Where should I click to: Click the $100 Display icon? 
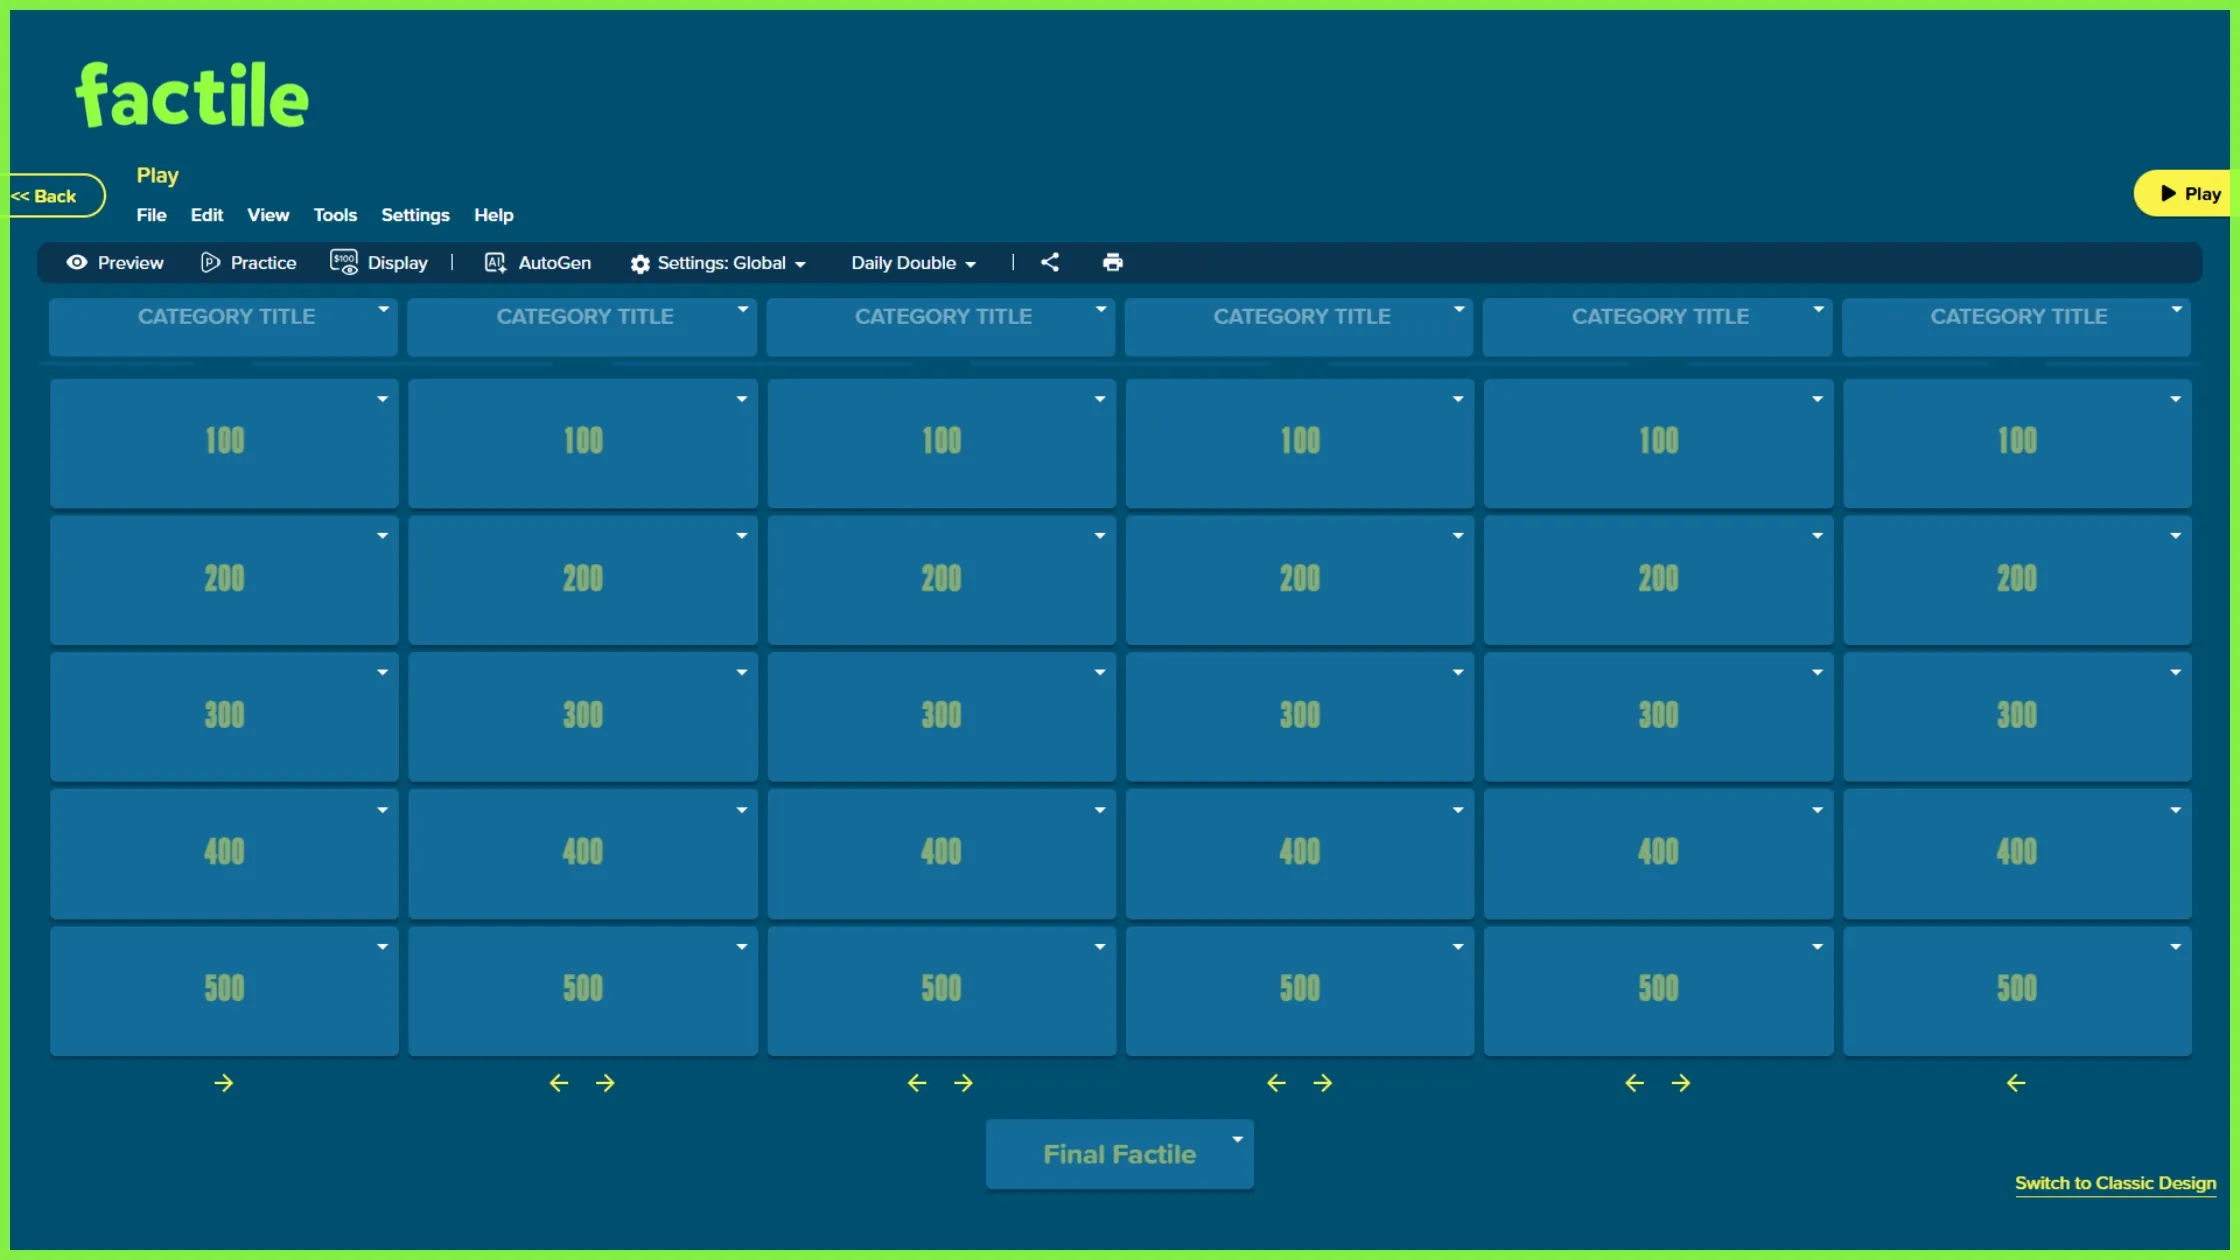(x=343, y=262)
